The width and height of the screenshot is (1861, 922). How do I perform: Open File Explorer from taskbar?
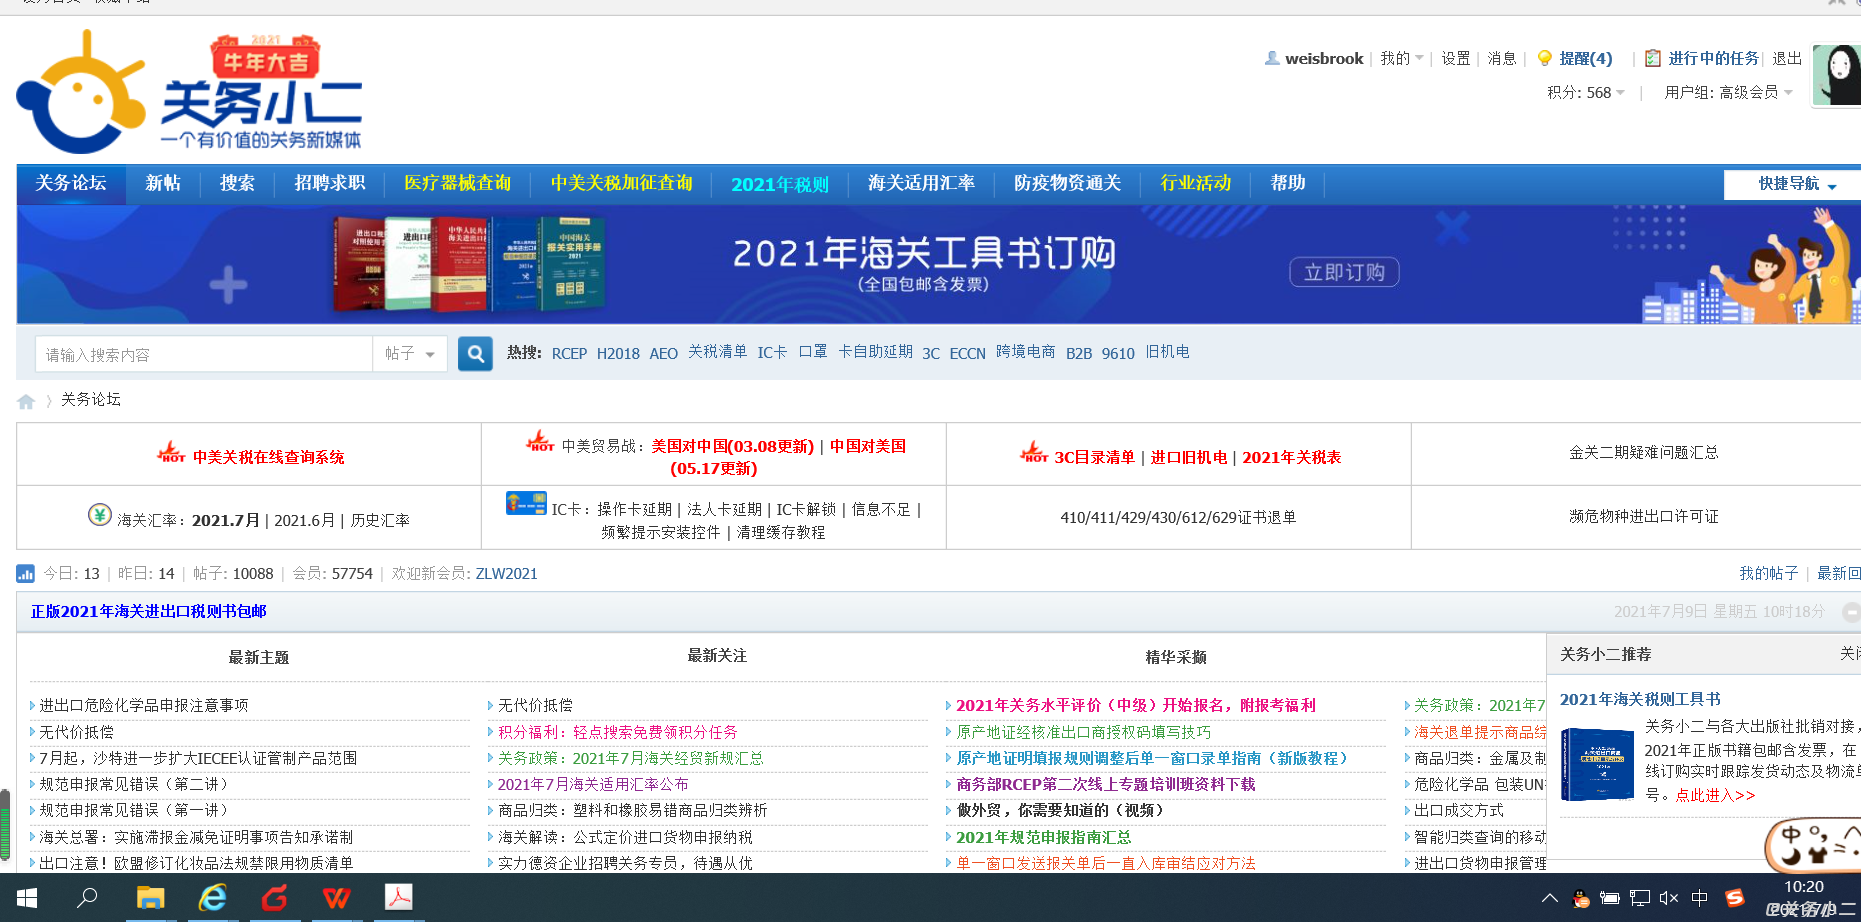coord(150,898)
